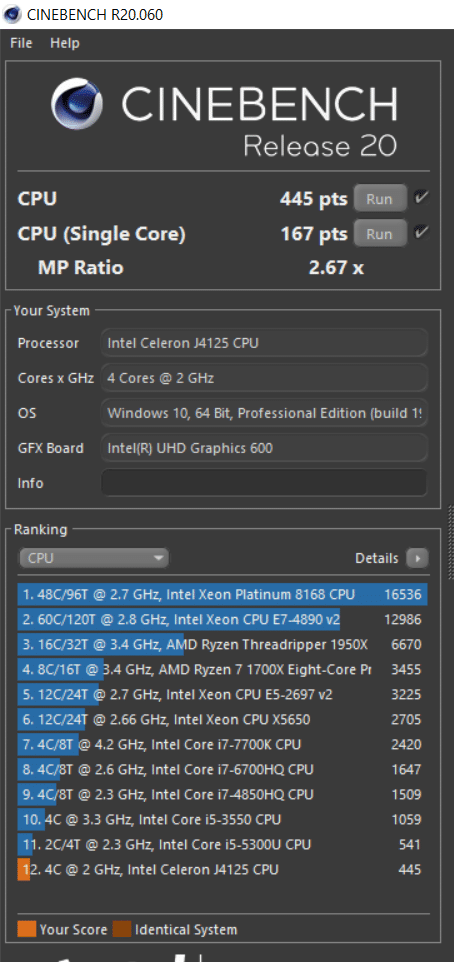
Task: Open the CPU ranking dropdown
Action: [94, 558]
